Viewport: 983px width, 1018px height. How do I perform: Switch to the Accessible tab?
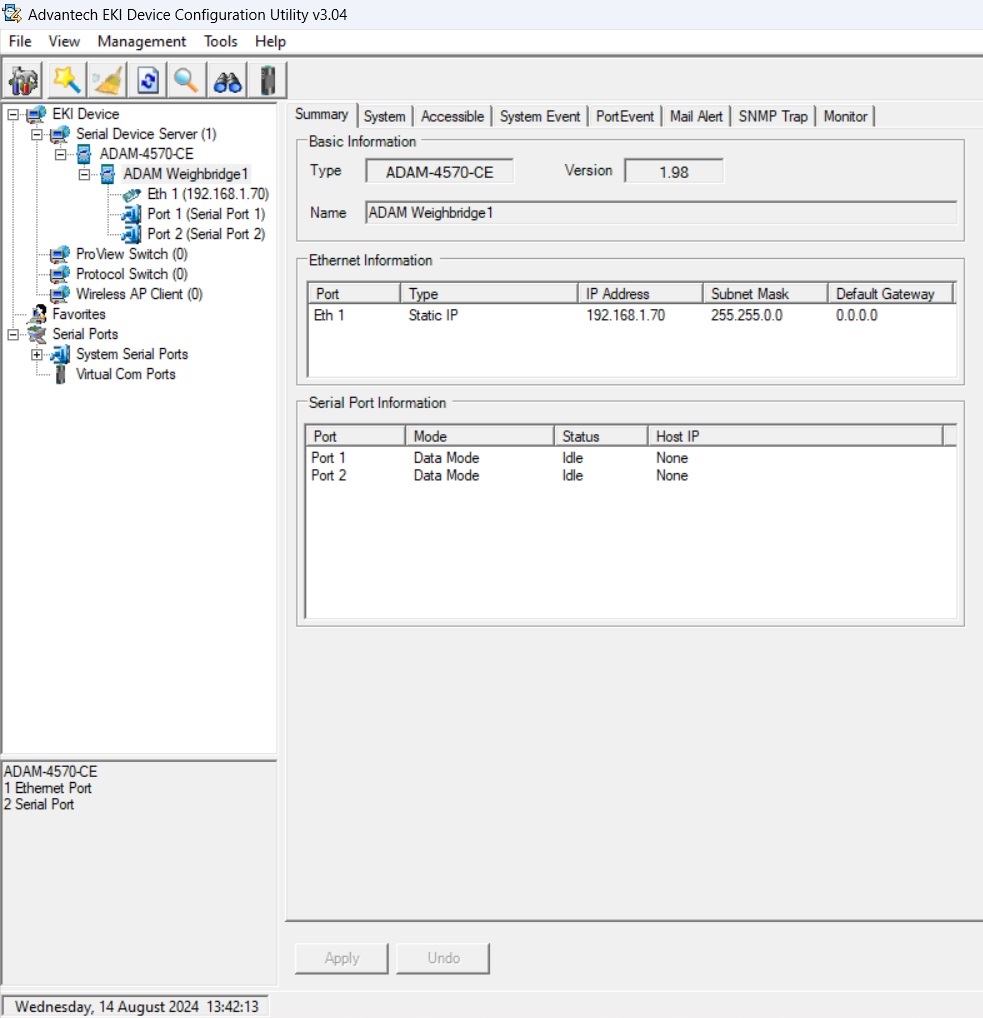click(453, 116)
